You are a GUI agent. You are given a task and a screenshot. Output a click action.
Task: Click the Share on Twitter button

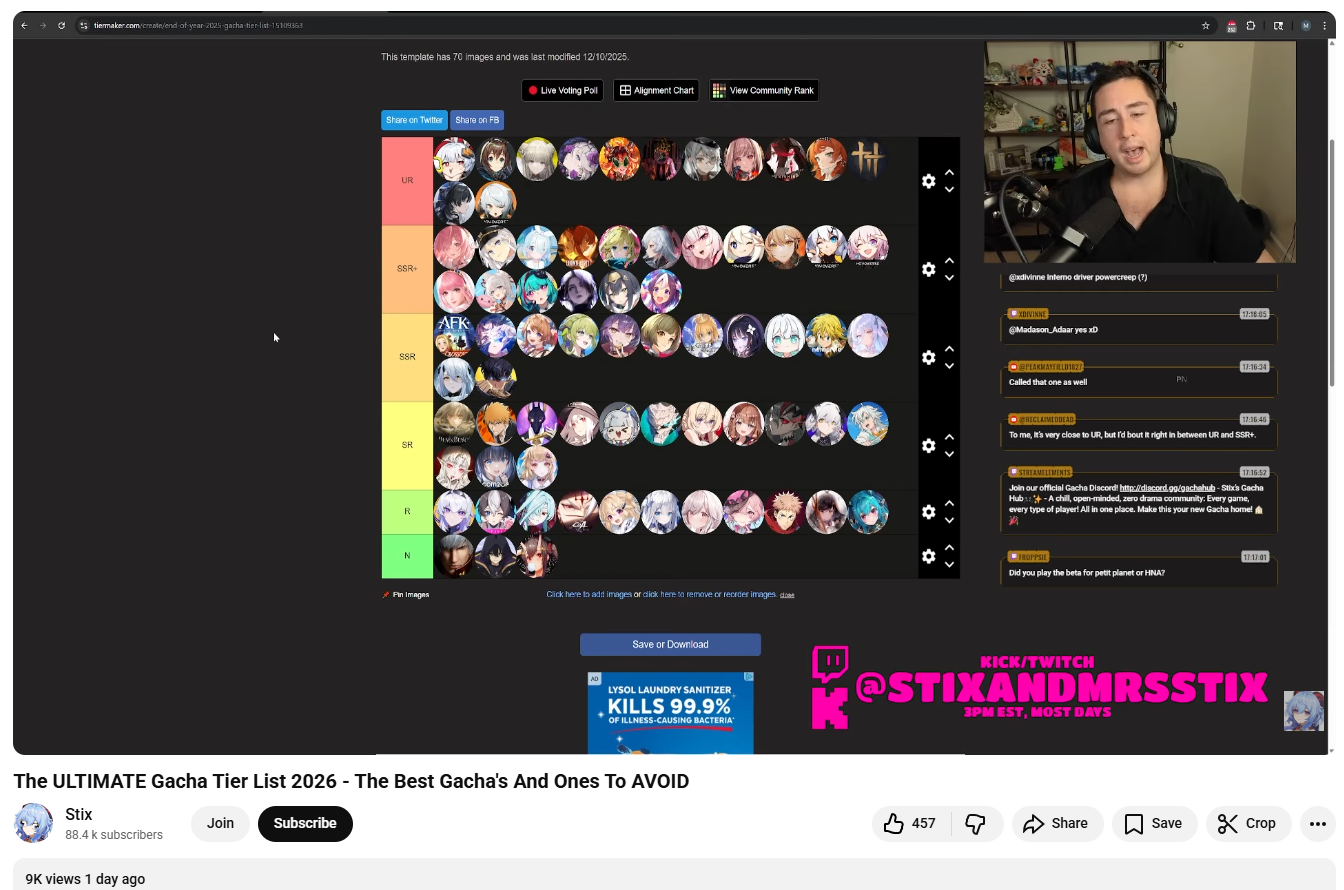tap(415, 120)
